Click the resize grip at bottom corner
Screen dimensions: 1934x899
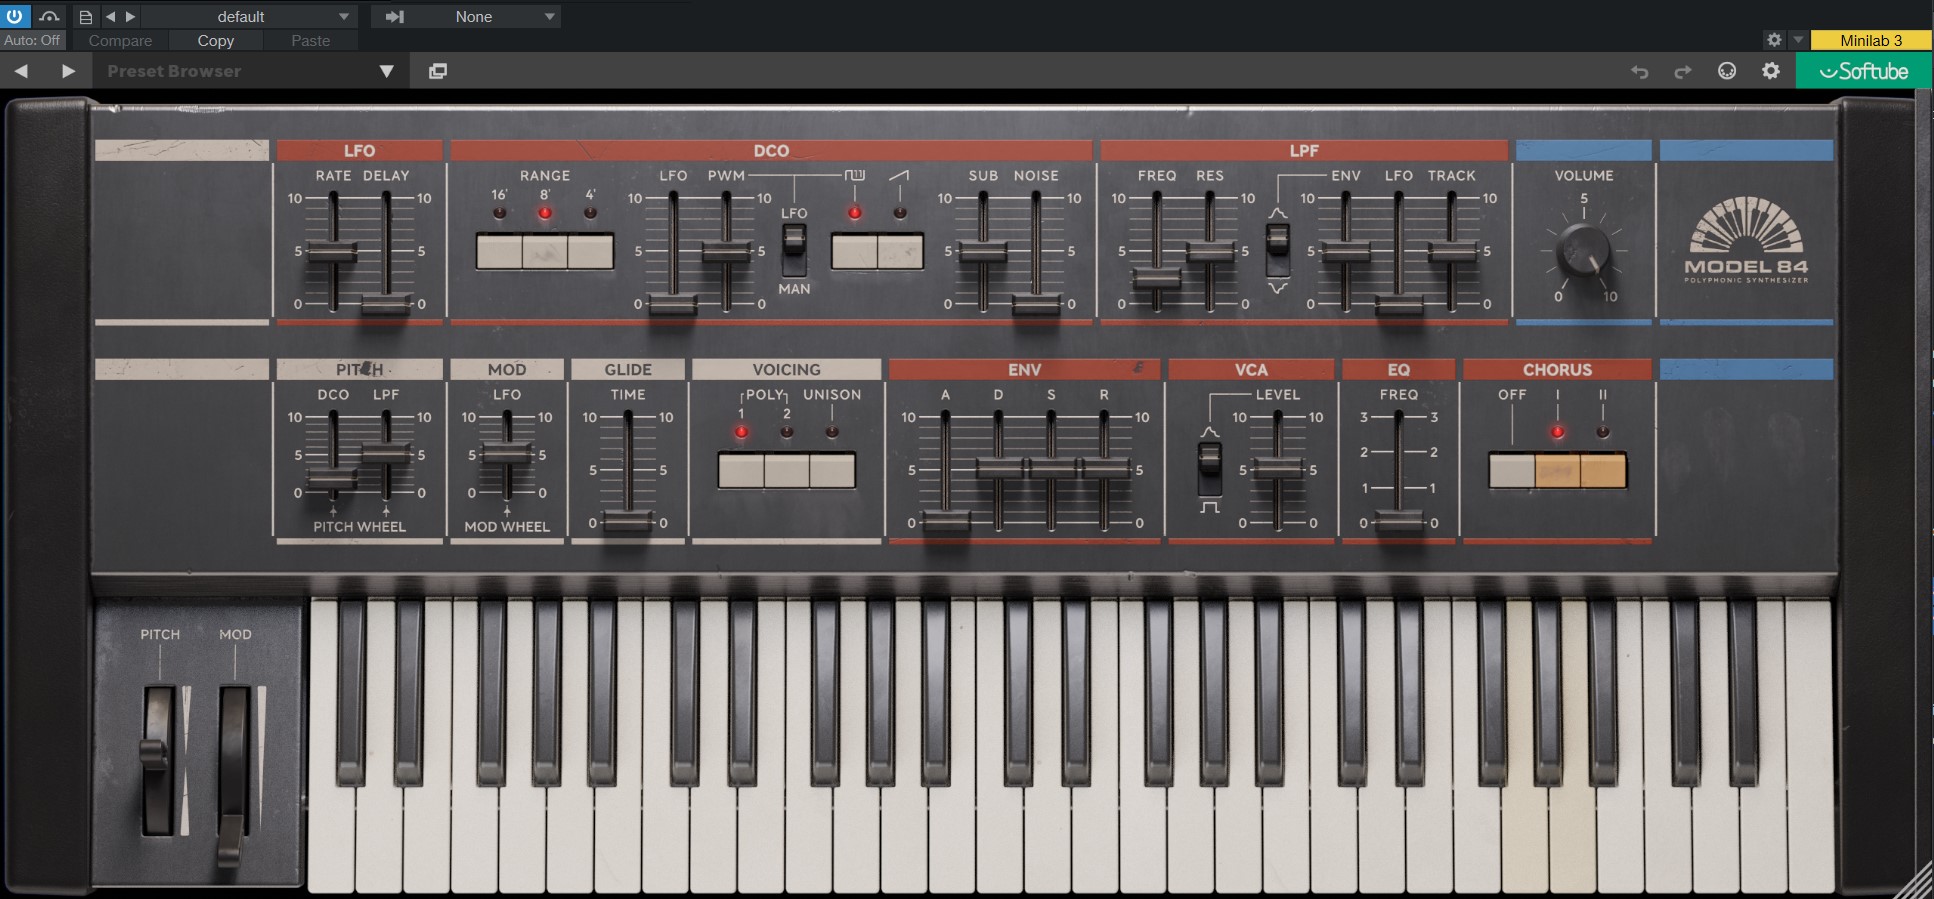[x=1914, y=879]
